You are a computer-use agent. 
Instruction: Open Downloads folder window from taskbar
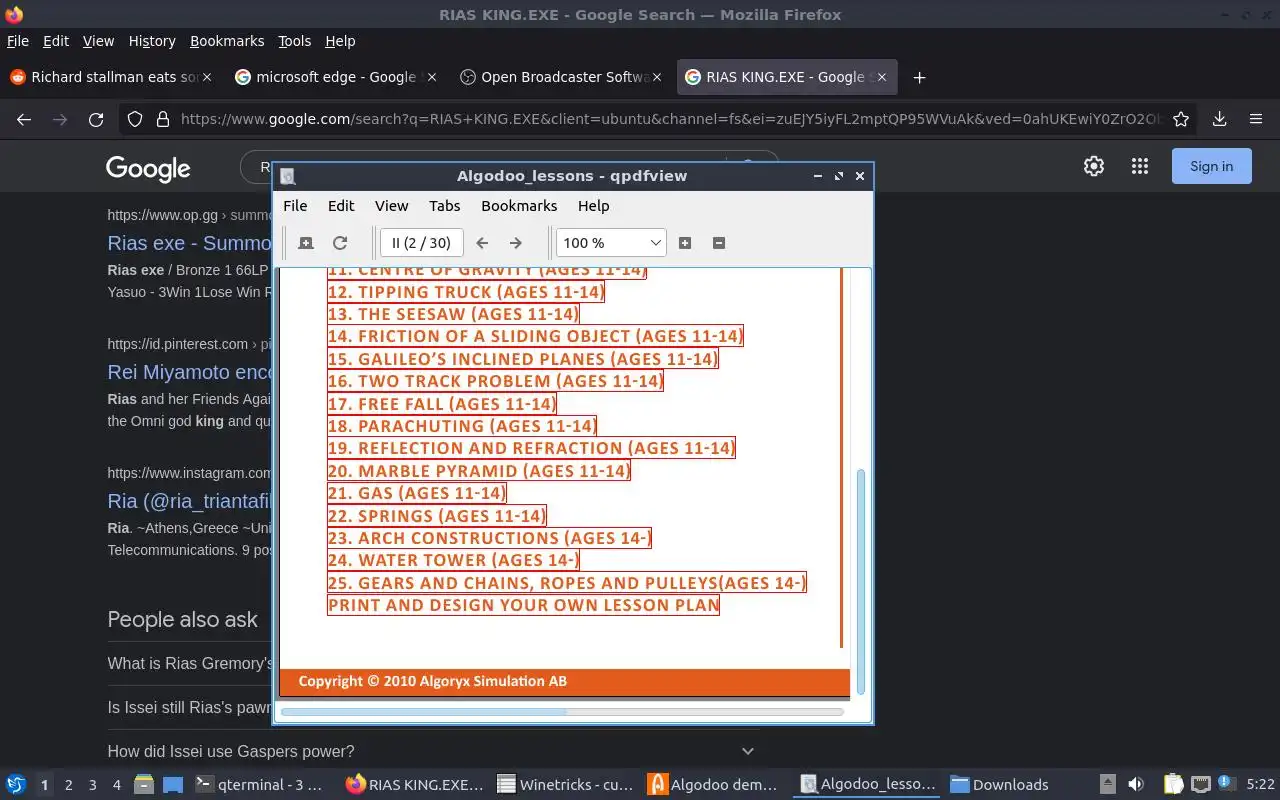click(999, 785)
